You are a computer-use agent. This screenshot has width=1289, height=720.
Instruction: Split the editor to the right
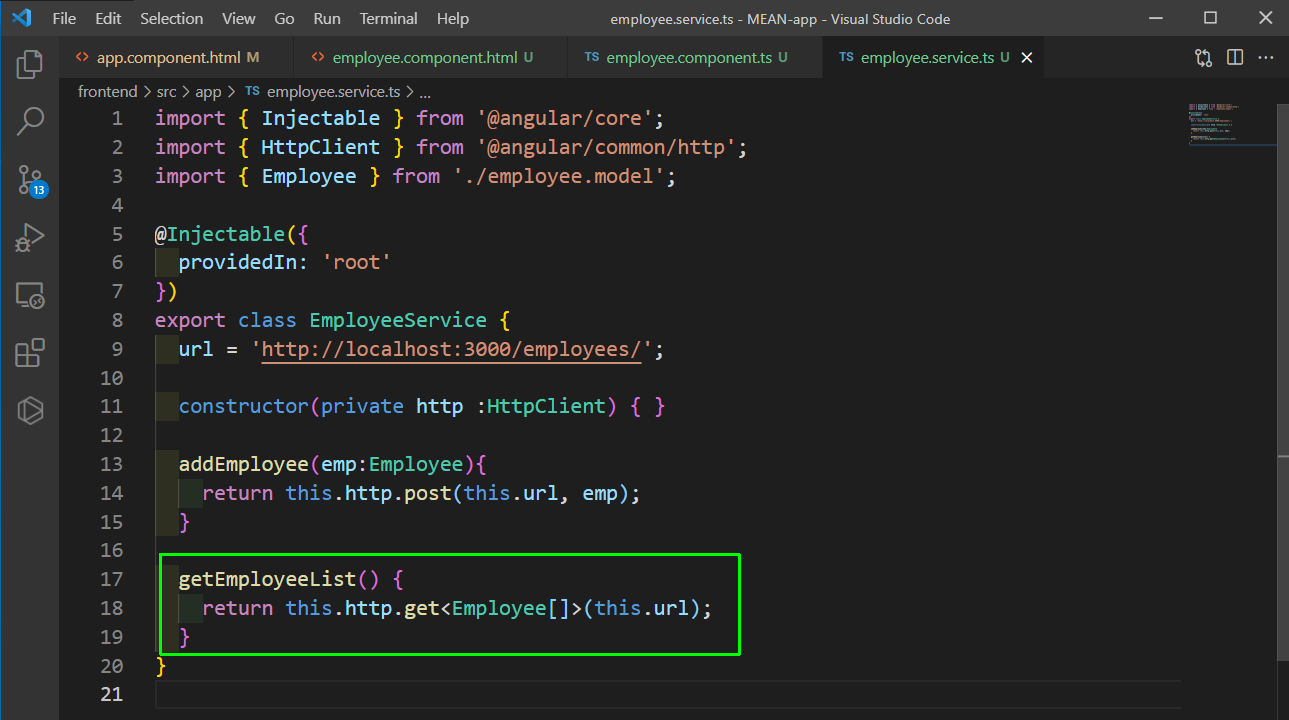click(1235, 58)
